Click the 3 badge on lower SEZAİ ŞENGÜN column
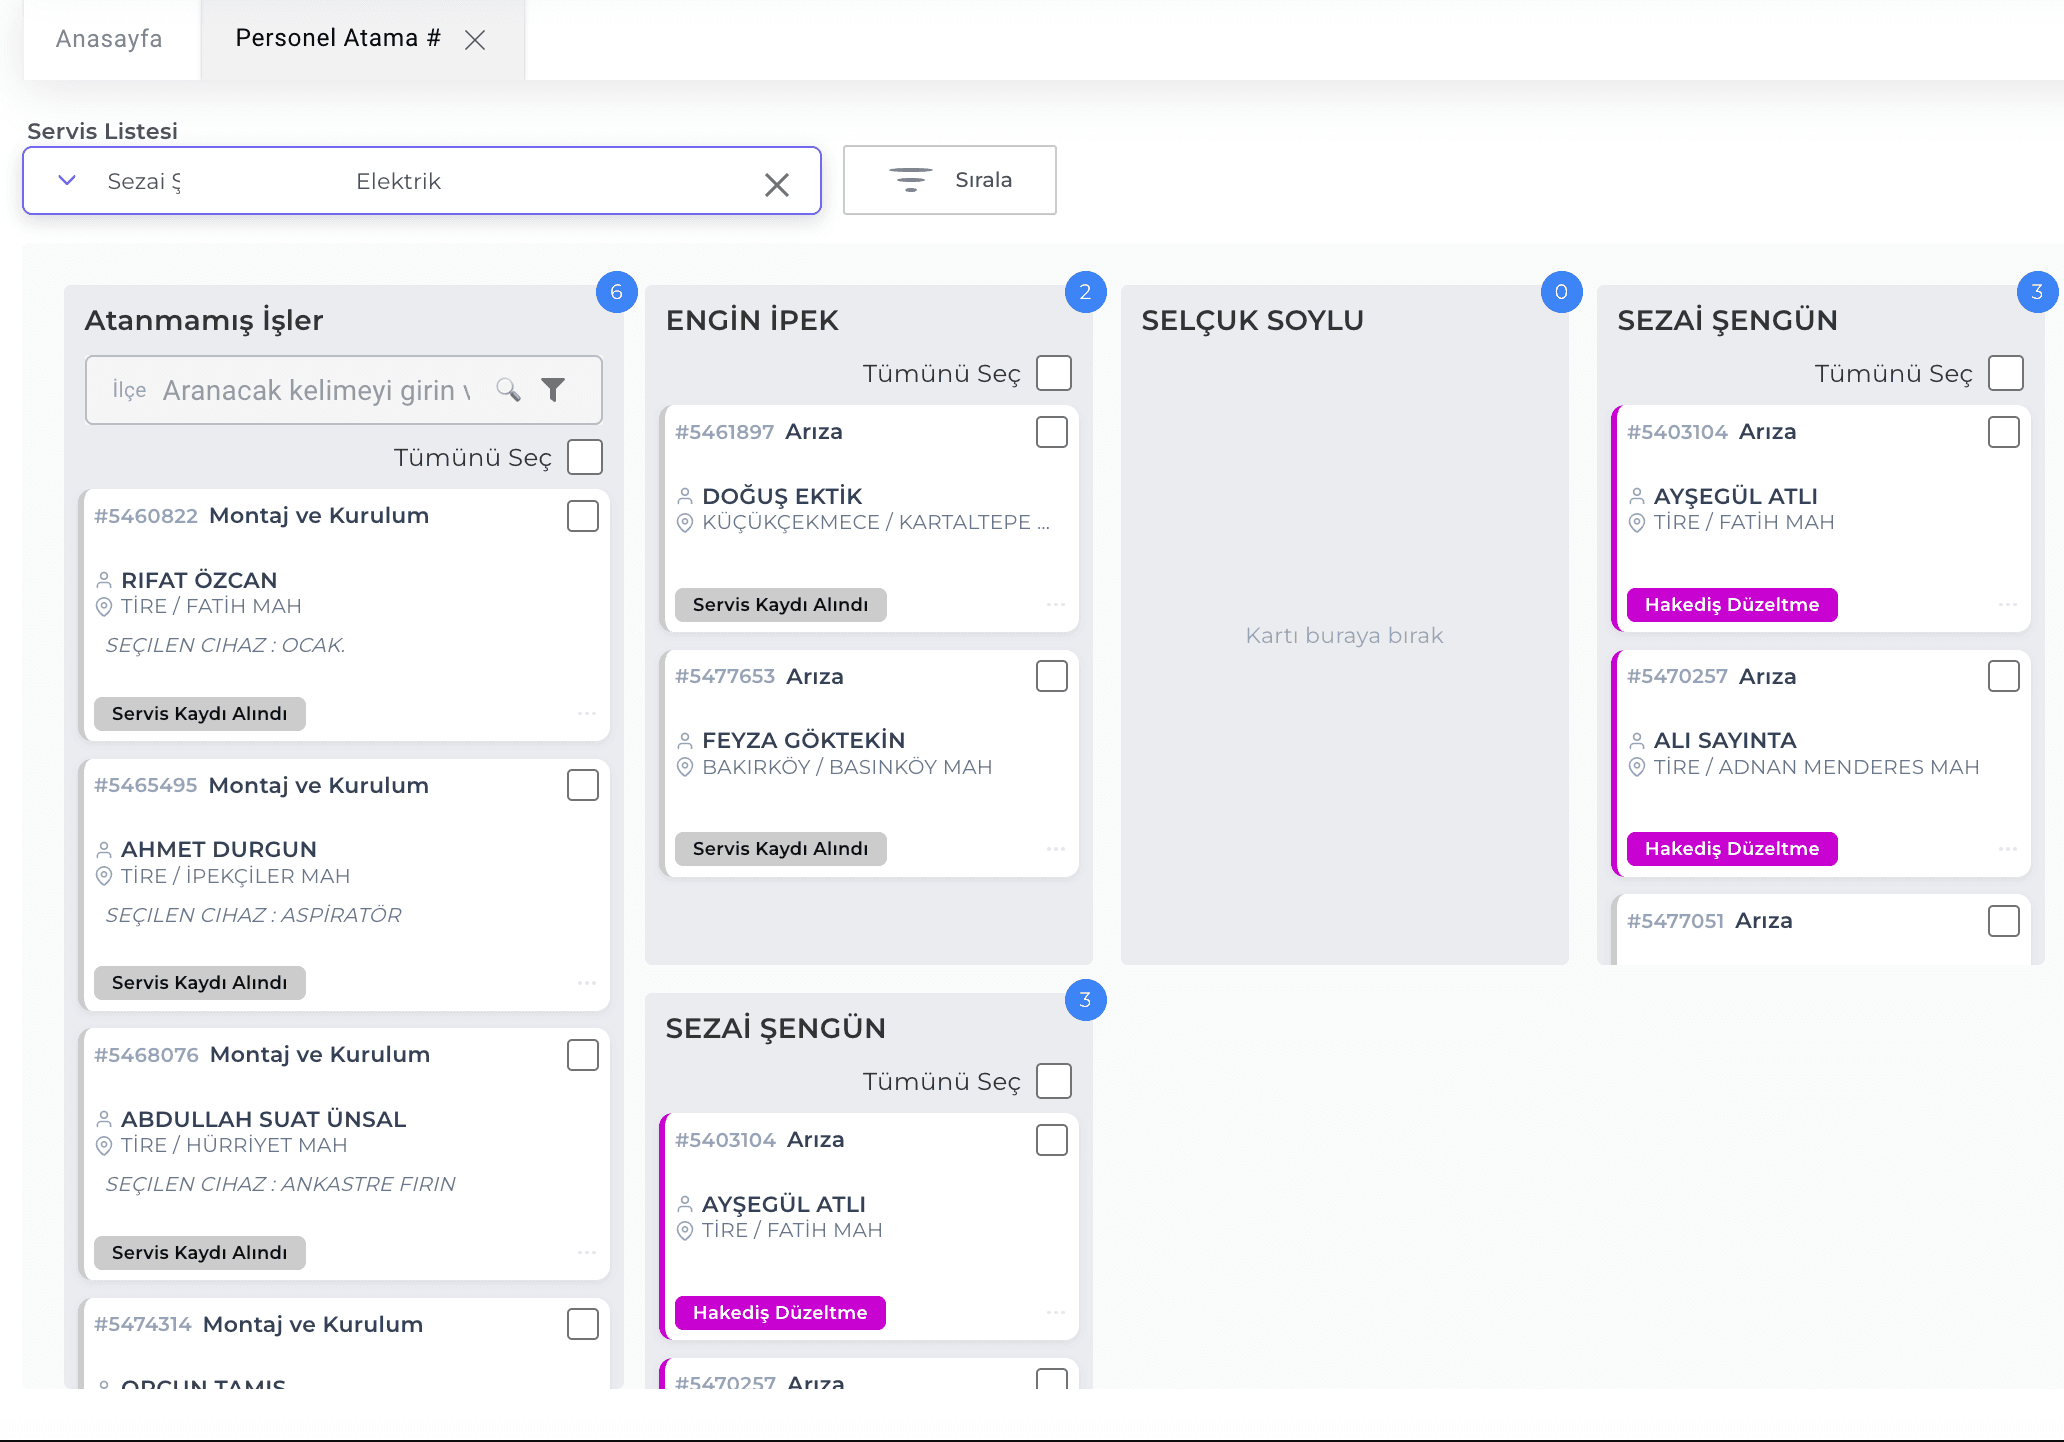 [x=1086, y=1000]
